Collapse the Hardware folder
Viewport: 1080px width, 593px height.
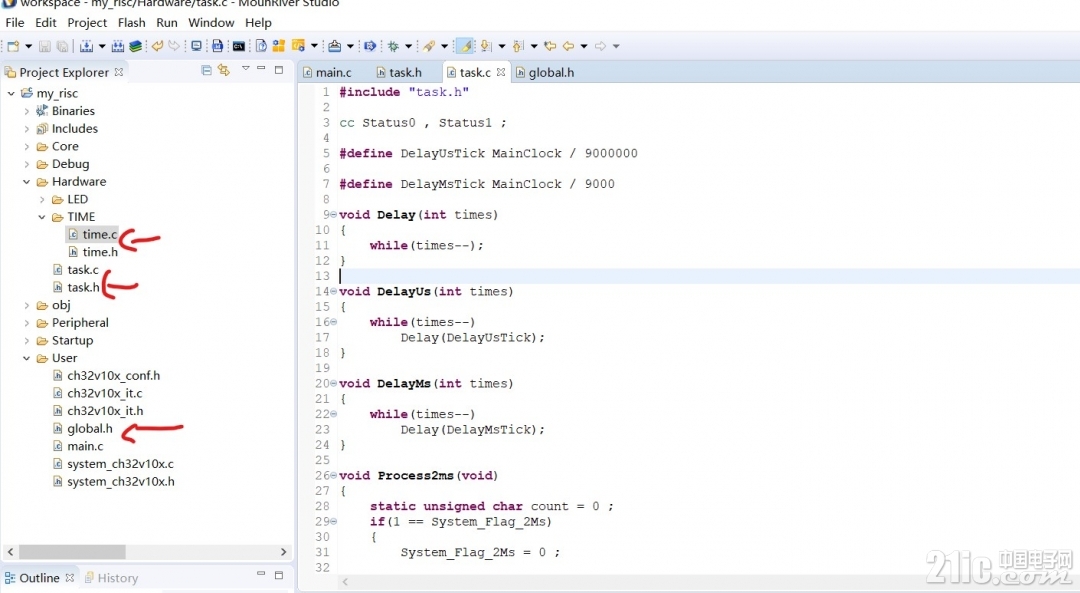(x=27, y=182)
